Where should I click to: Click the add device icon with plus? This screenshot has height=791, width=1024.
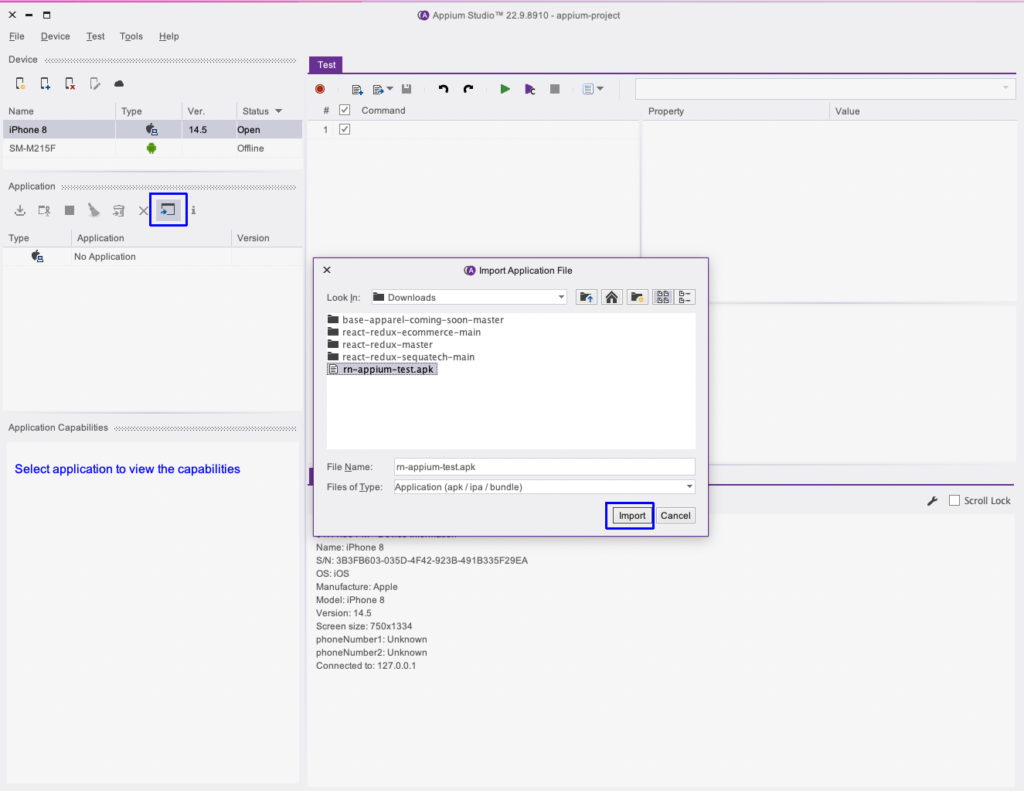coord(44,84)
